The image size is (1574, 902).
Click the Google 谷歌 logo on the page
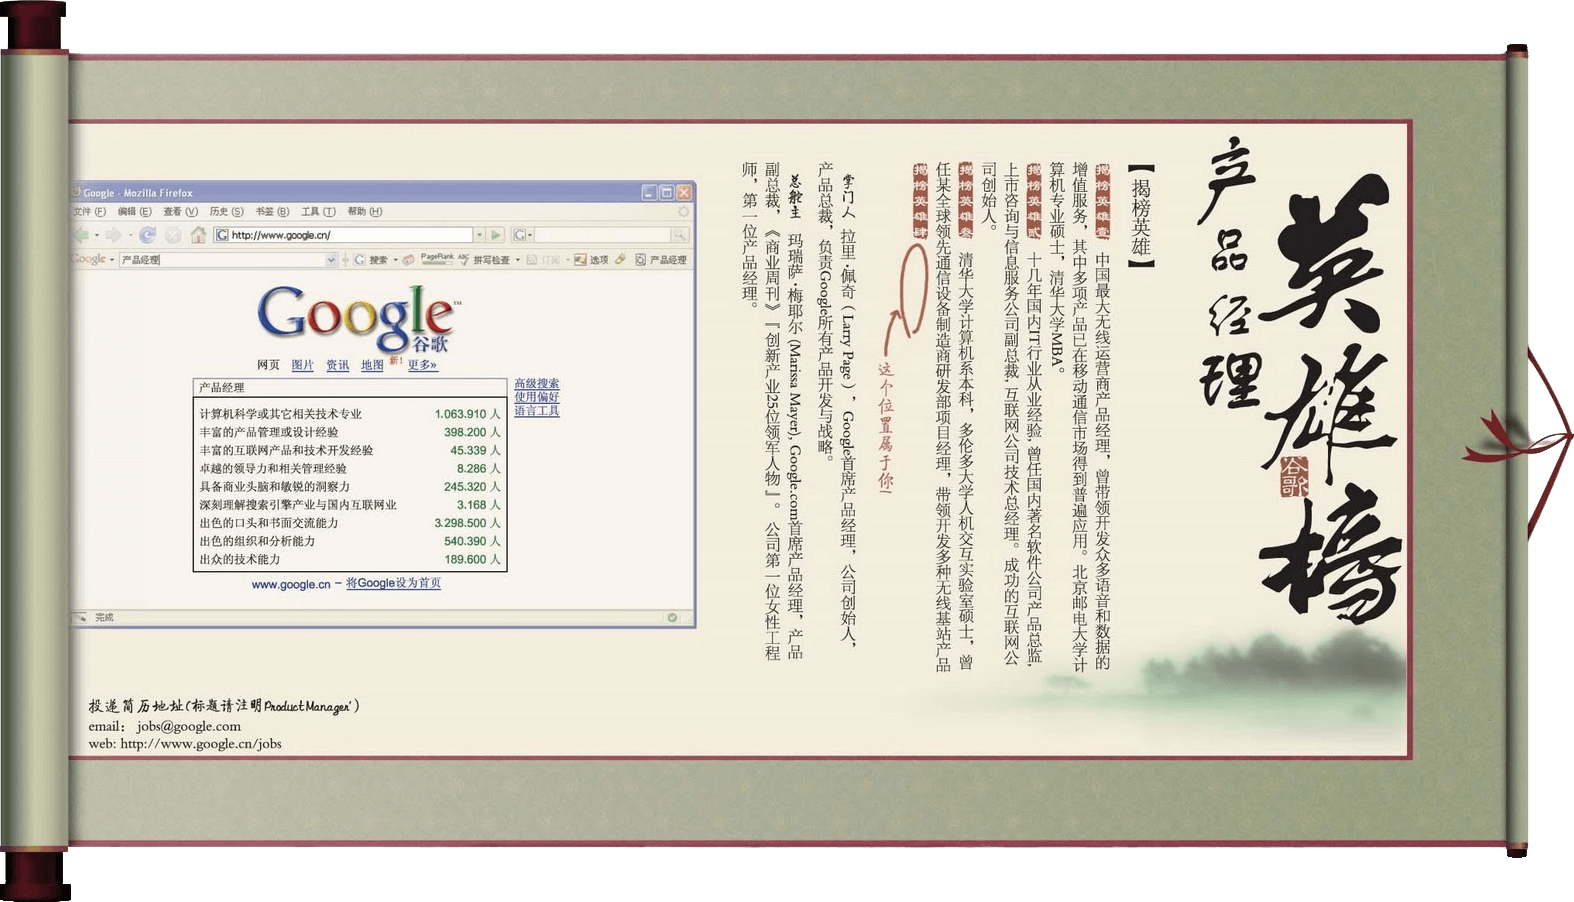tap(358, 319)
